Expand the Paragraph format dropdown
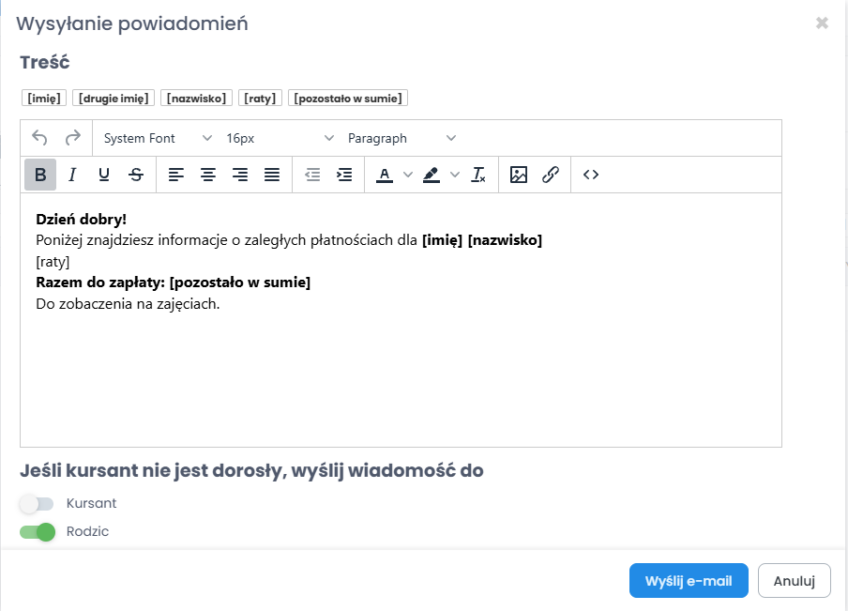 [400, 138]
